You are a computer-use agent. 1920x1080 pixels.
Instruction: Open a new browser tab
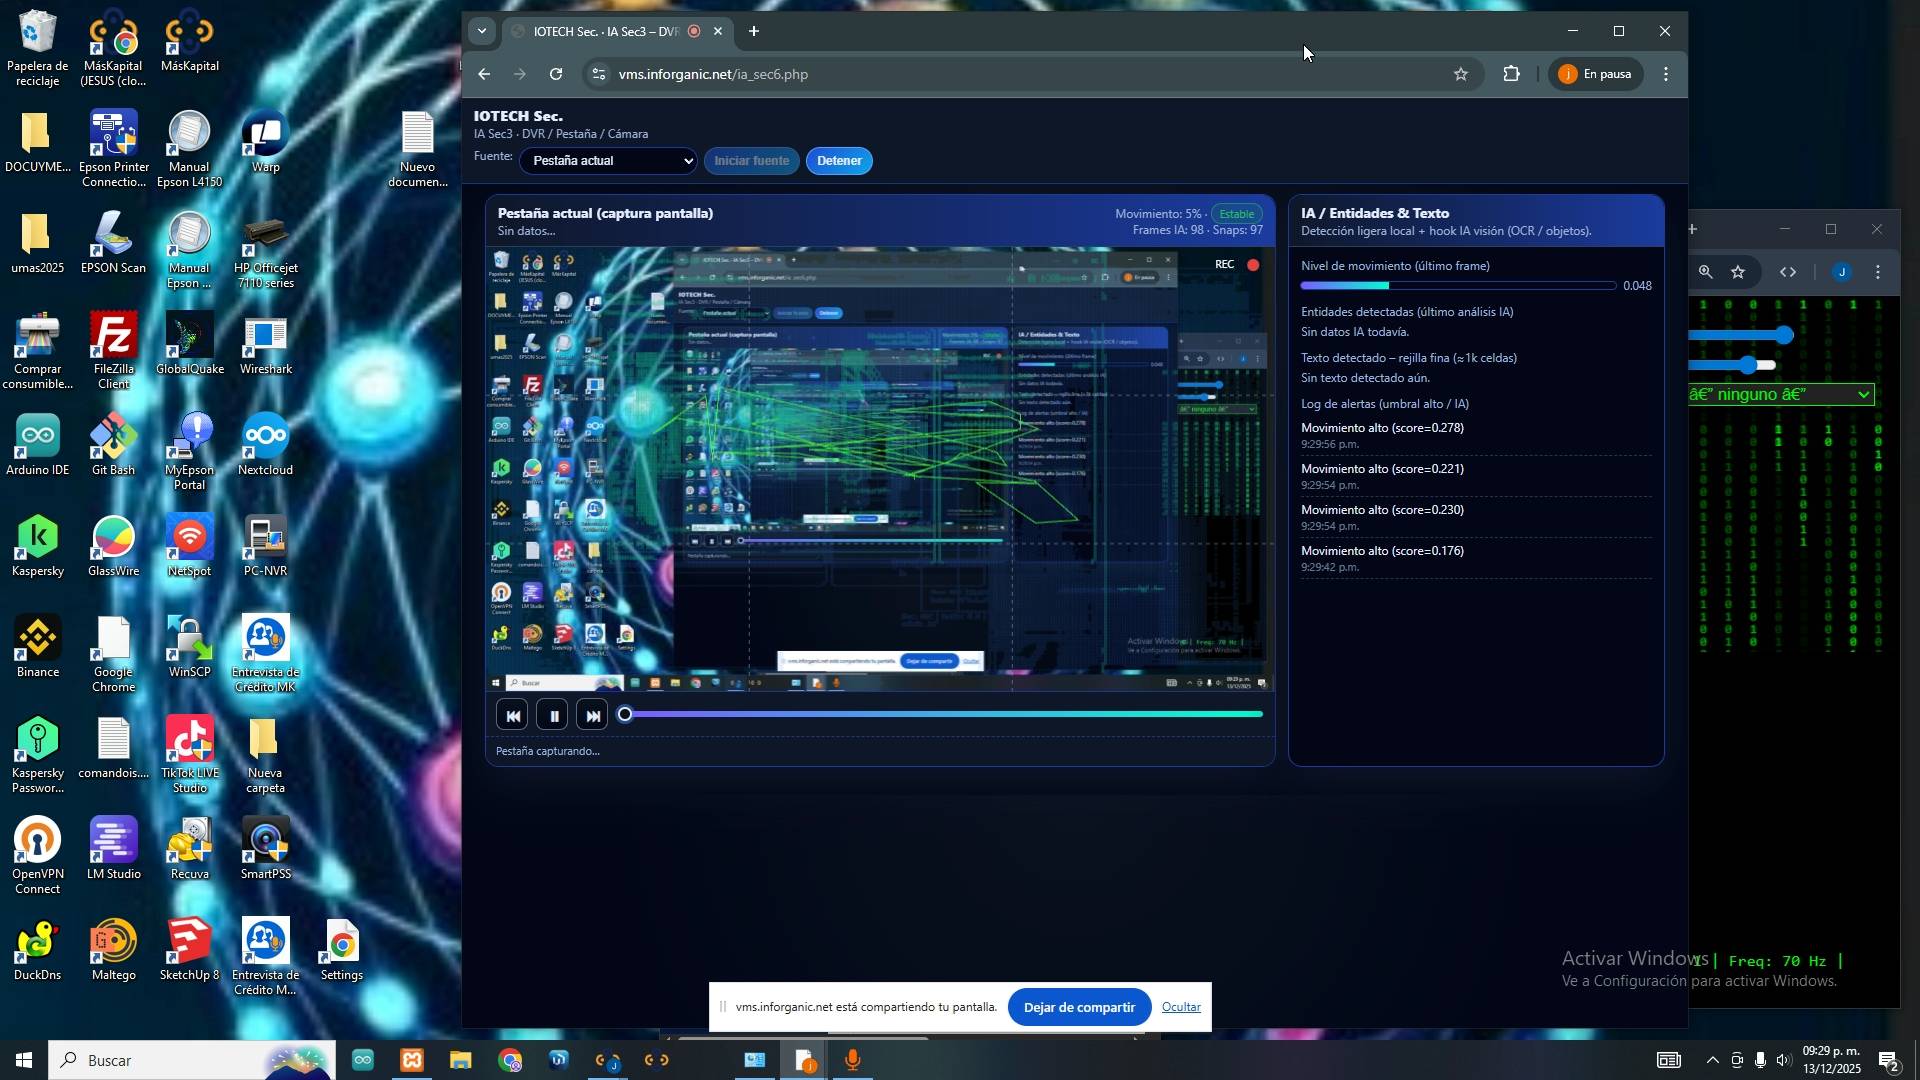(x=754, y=31)
